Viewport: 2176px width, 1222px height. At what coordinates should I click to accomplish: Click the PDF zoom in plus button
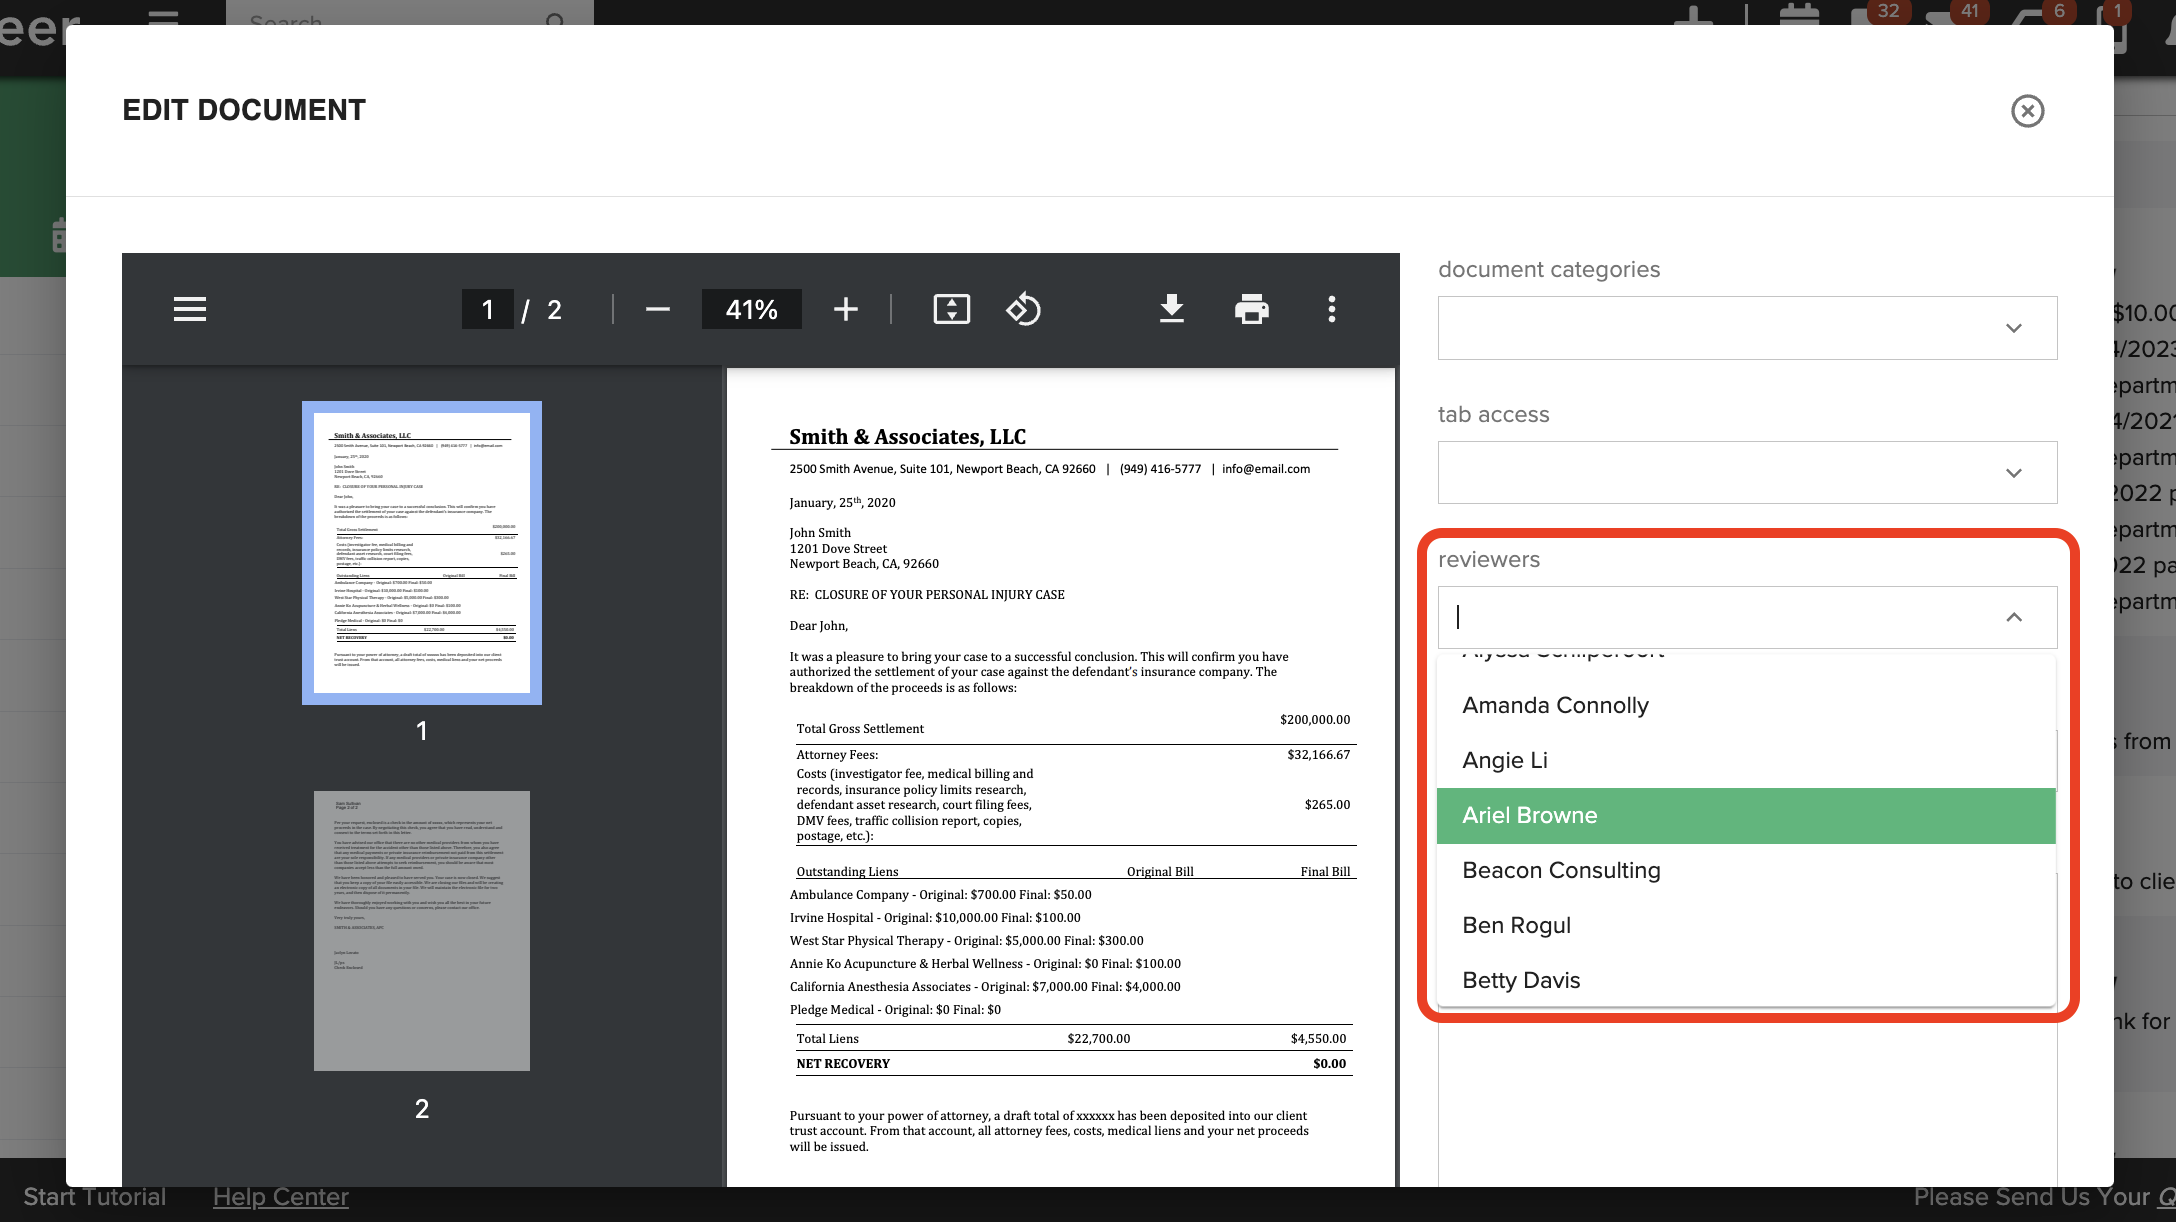point(846,309)
